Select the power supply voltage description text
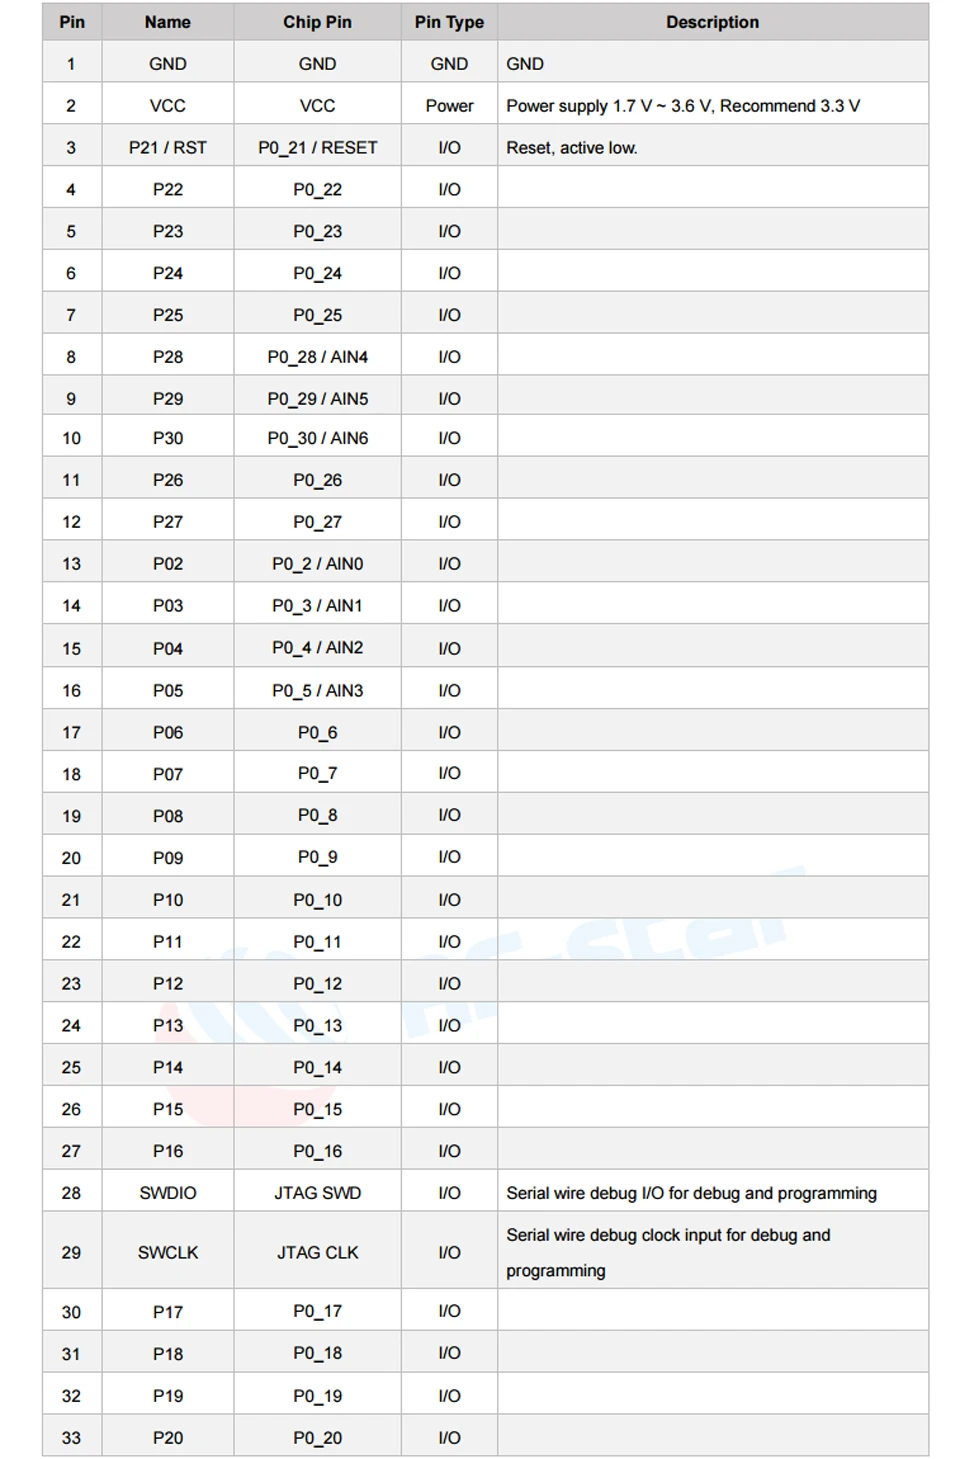Screen dimensions: 960x1459 [x=683, y=105]
